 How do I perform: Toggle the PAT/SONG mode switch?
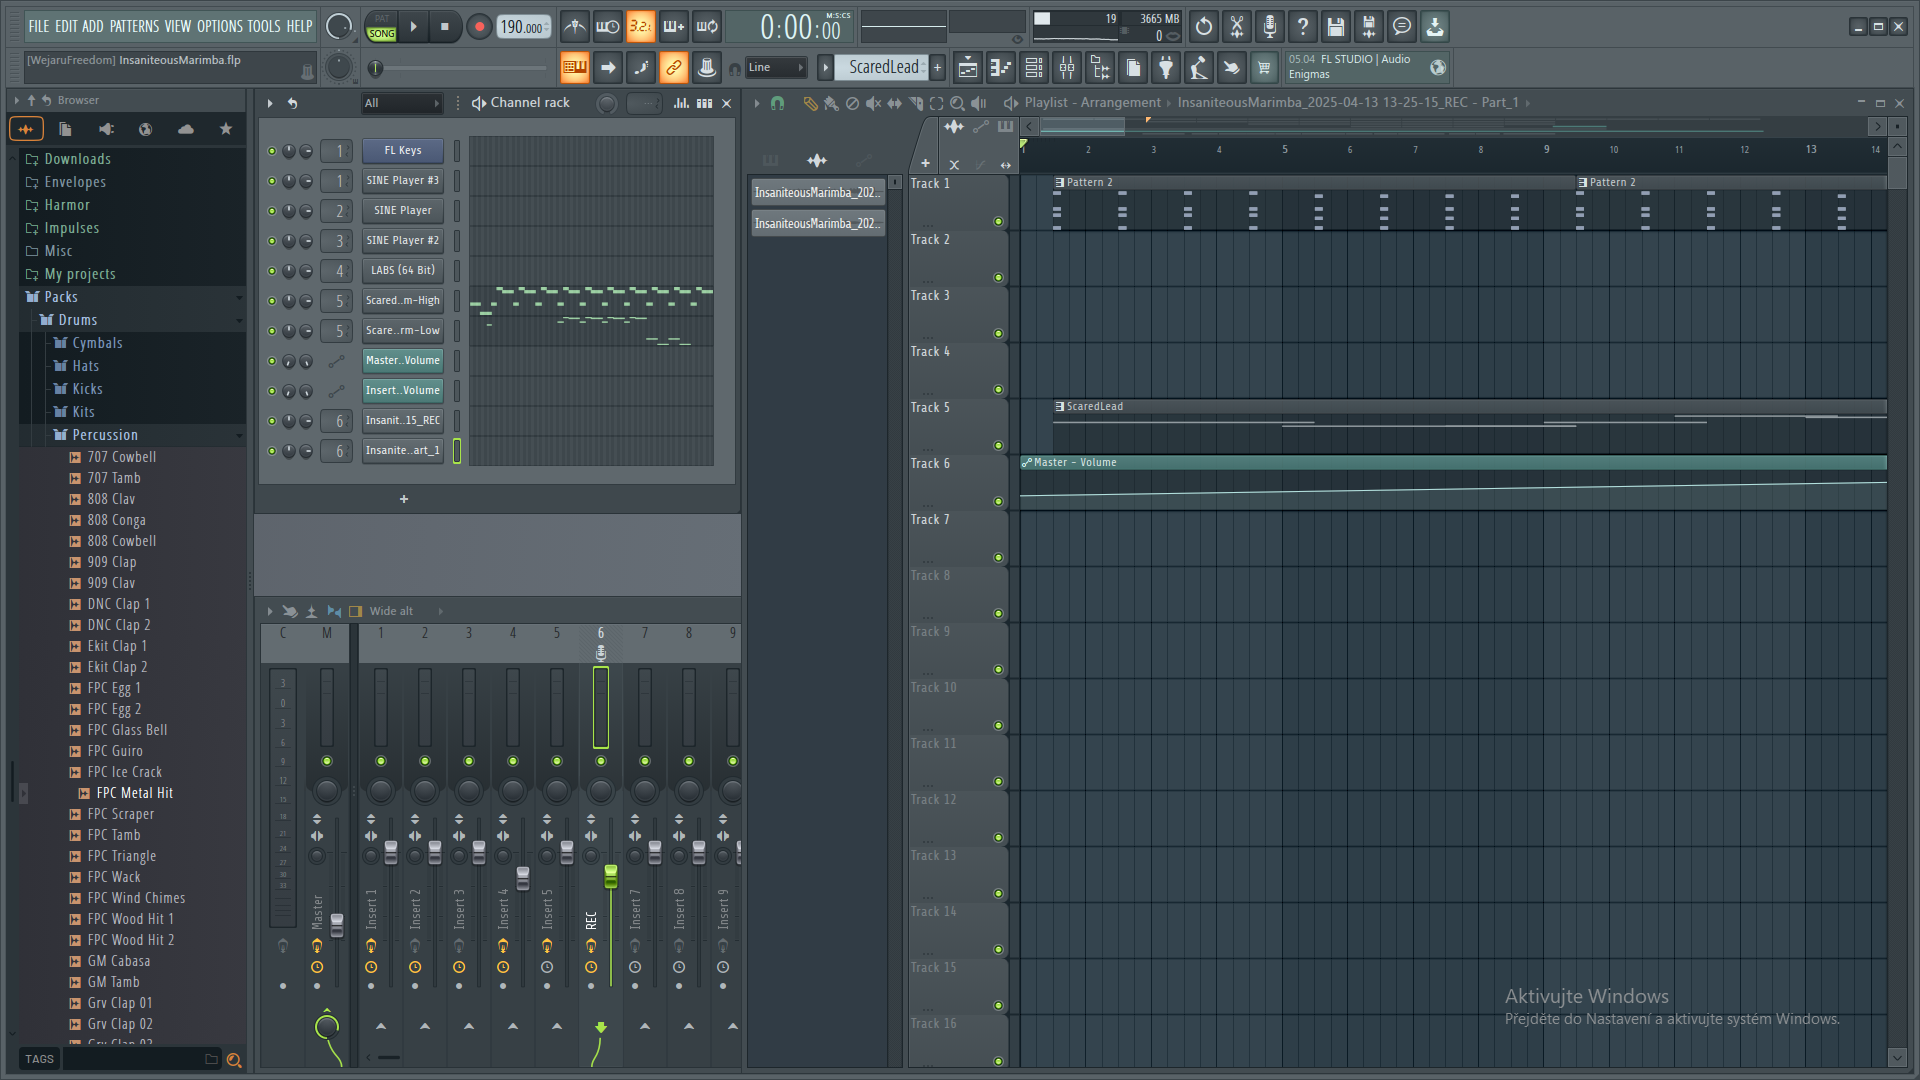coord(382,27)
